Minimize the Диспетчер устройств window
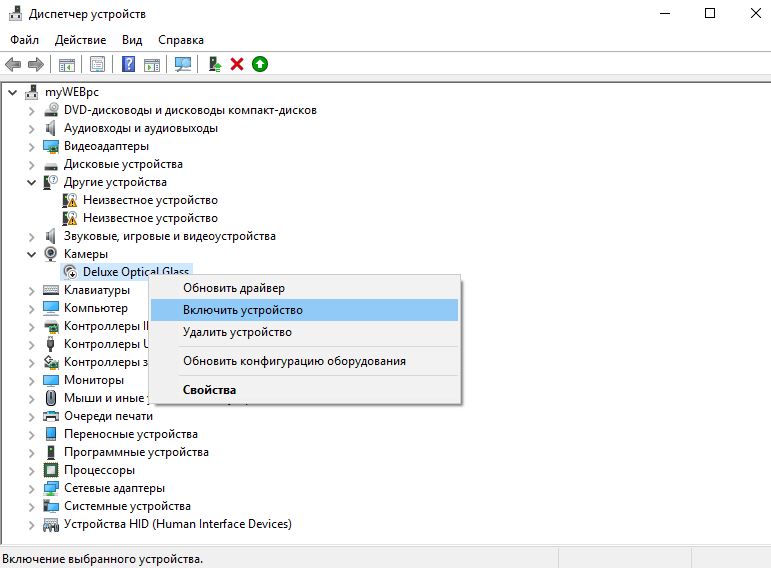 (x=665, y=13)
